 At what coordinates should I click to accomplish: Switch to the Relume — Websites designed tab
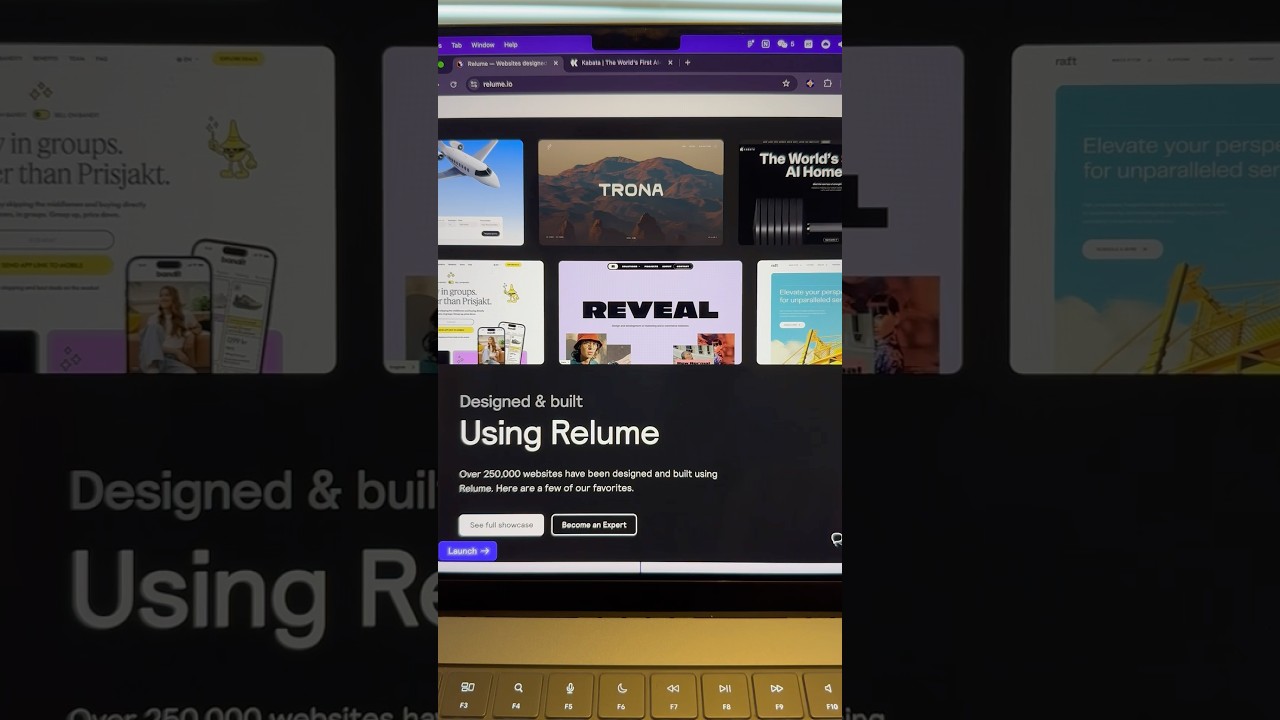505,63
